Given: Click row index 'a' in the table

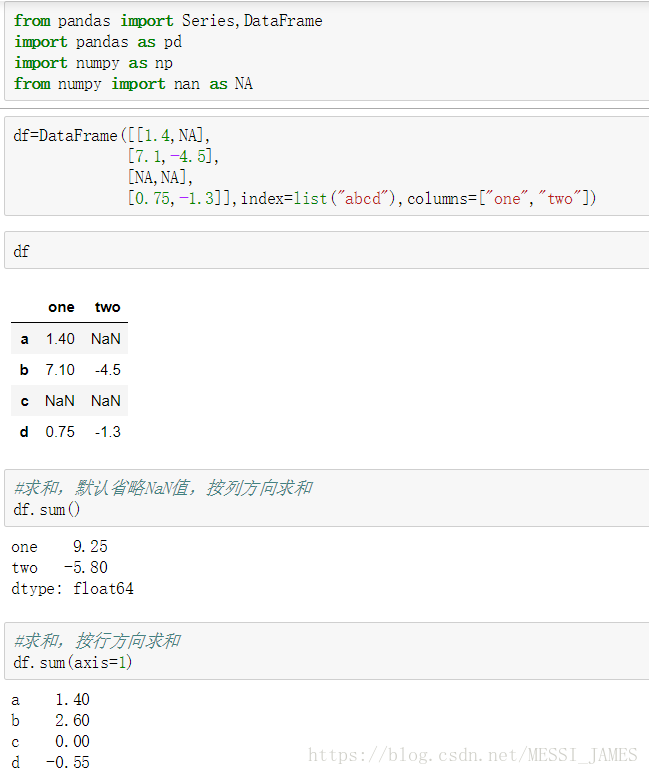Looking at the screenshot, I should [24, 339].
